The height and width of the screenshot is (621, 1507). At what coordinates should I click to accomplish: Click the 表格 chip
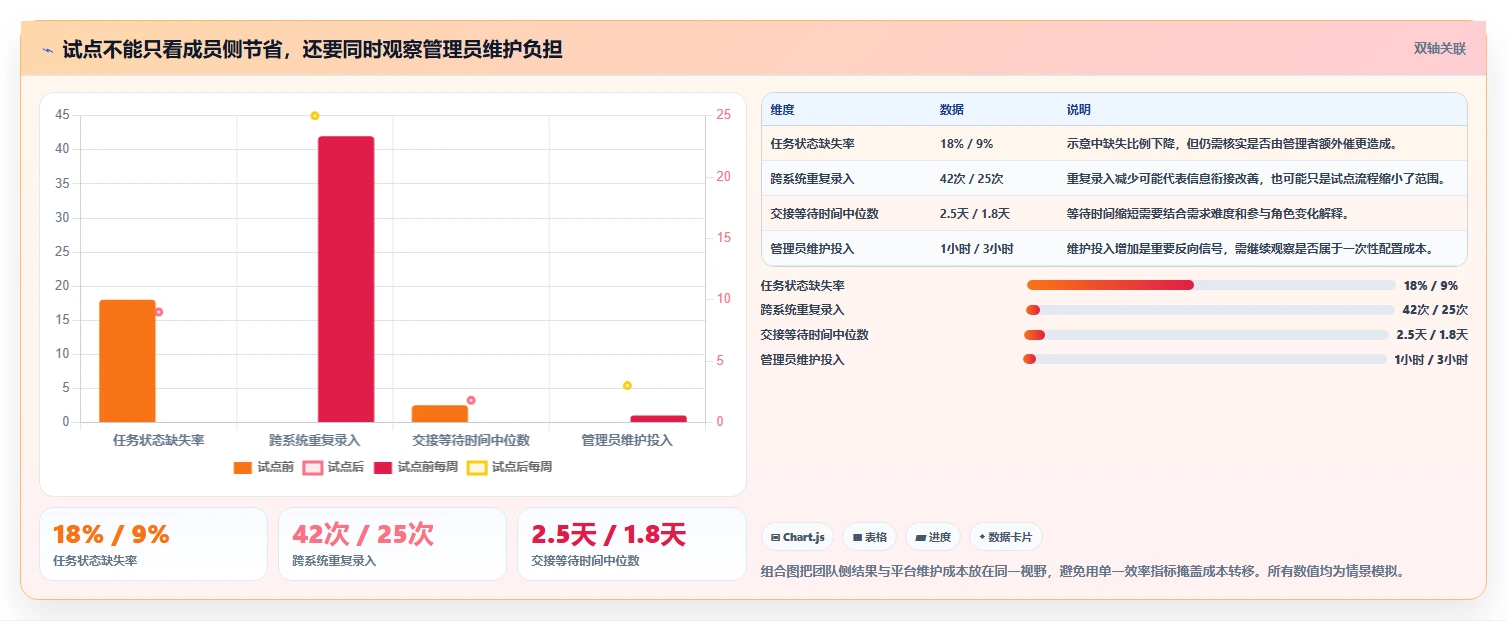click(870, 537)
